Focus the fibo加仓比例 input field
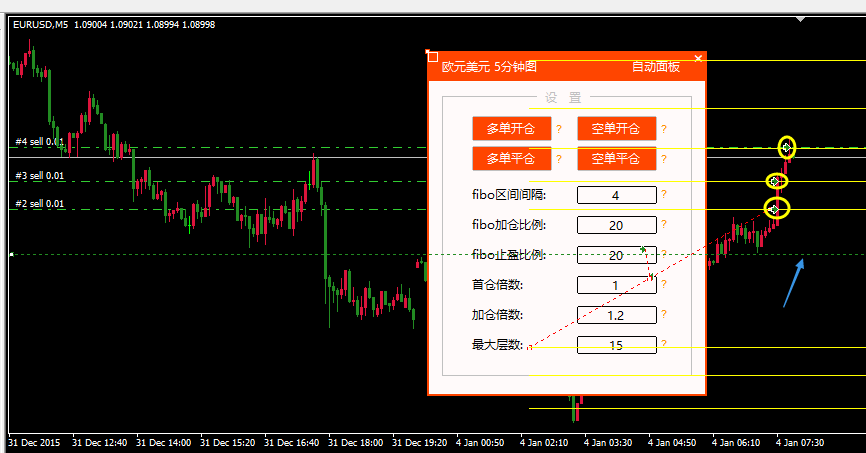866x453 pixels. pyautogui.click(x=616, y=225)
